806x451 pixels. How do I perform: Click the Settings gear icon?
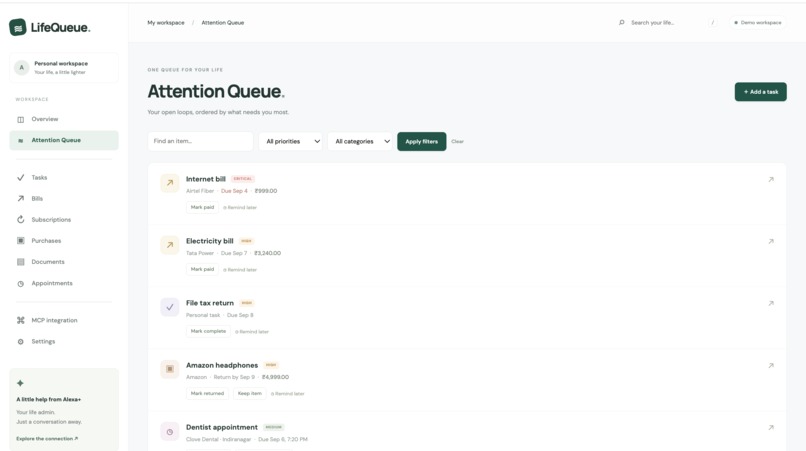[x=21, y=341]
